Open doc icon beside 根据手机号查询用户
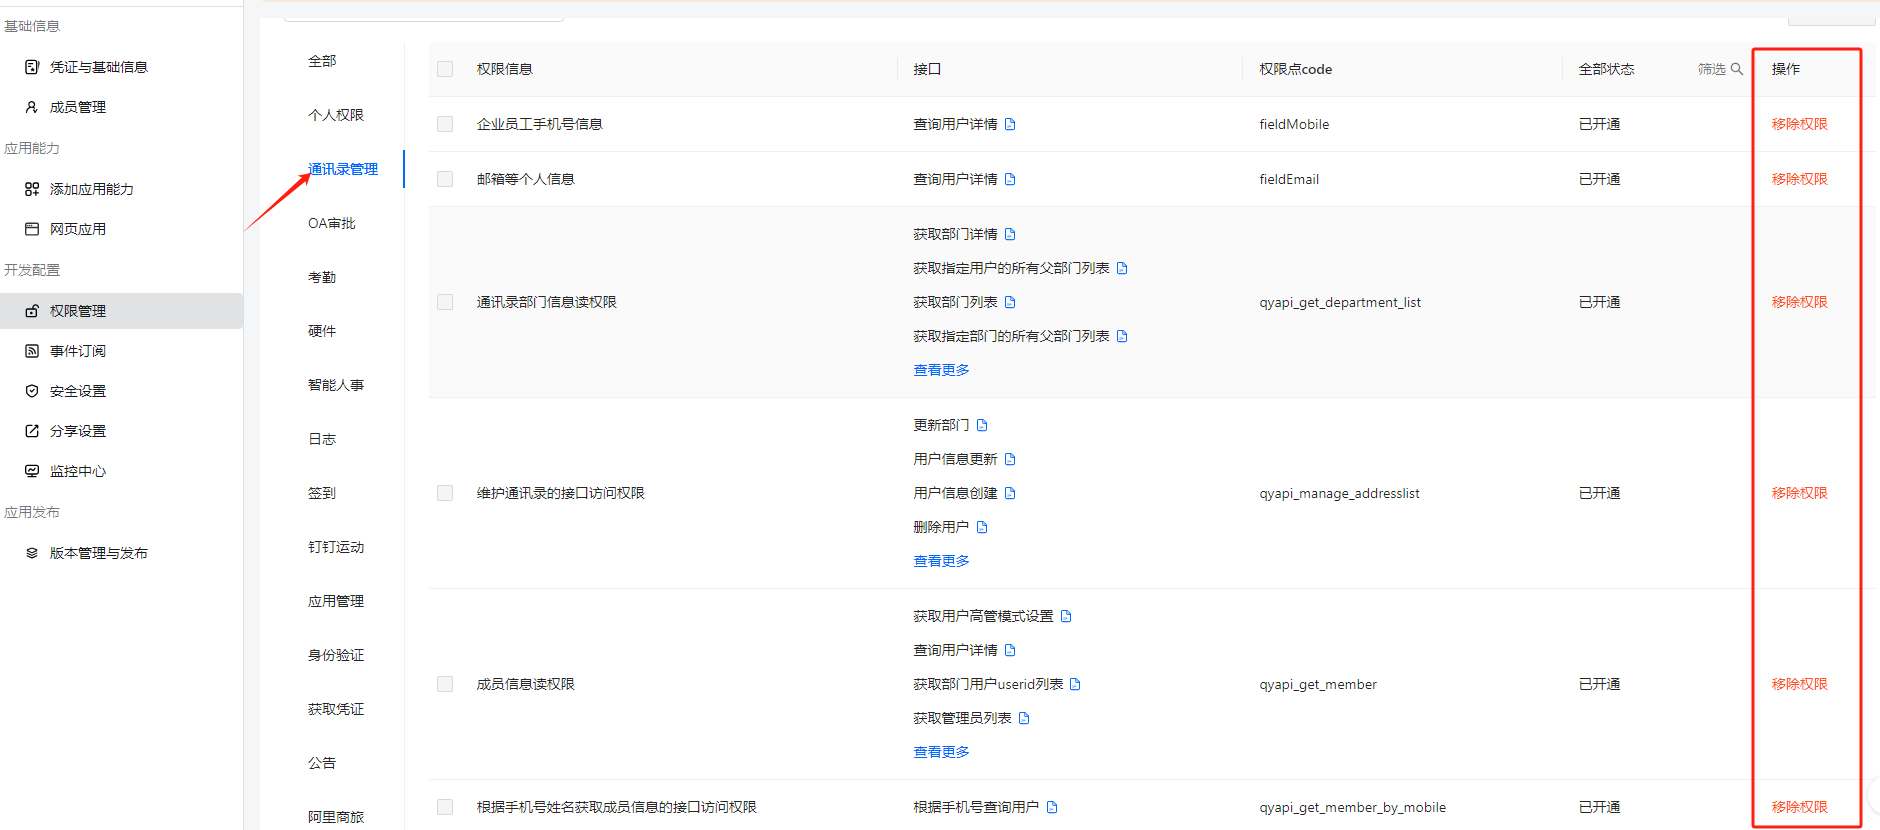This screenshot has width=1880, height=830. [1052, 807]
